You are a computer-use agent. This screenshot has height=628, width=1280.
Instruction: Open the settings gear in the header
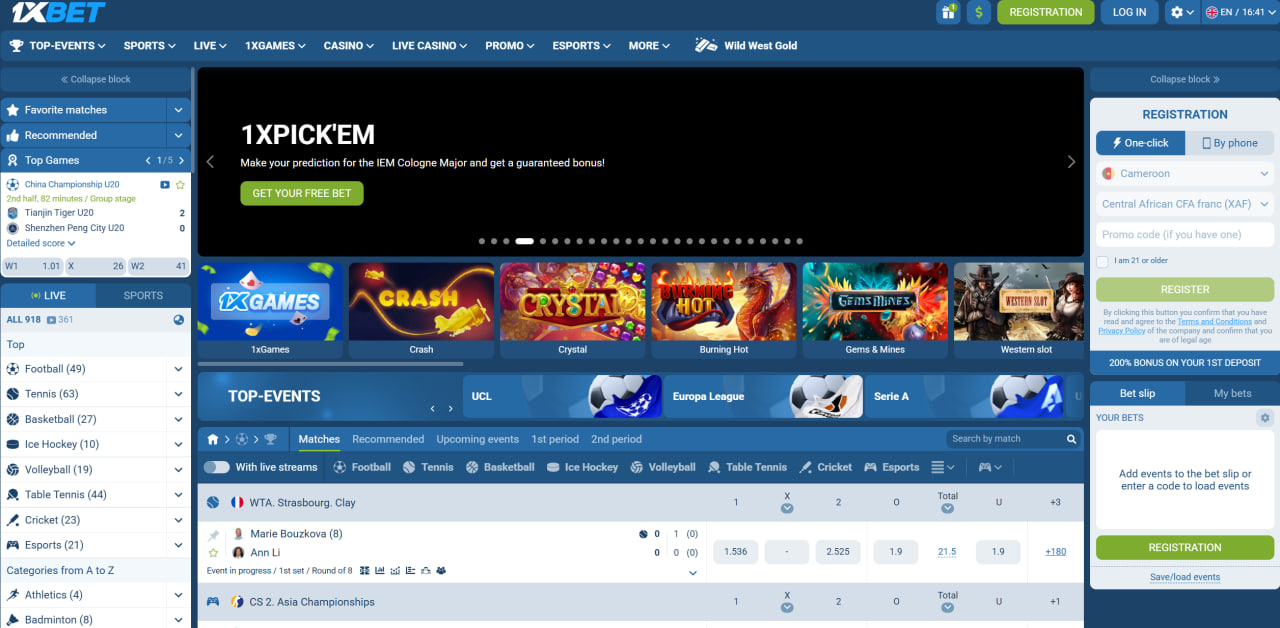click(x=1182, y=12)
